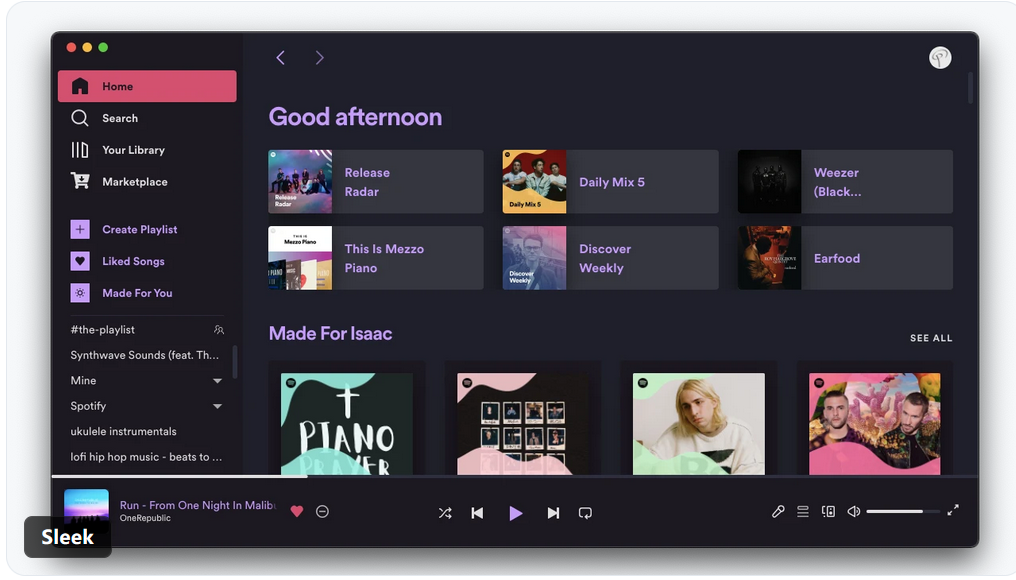Screen dimensions: 1016x580
Task: Click the Home house icon
Action: click(80, 86)
